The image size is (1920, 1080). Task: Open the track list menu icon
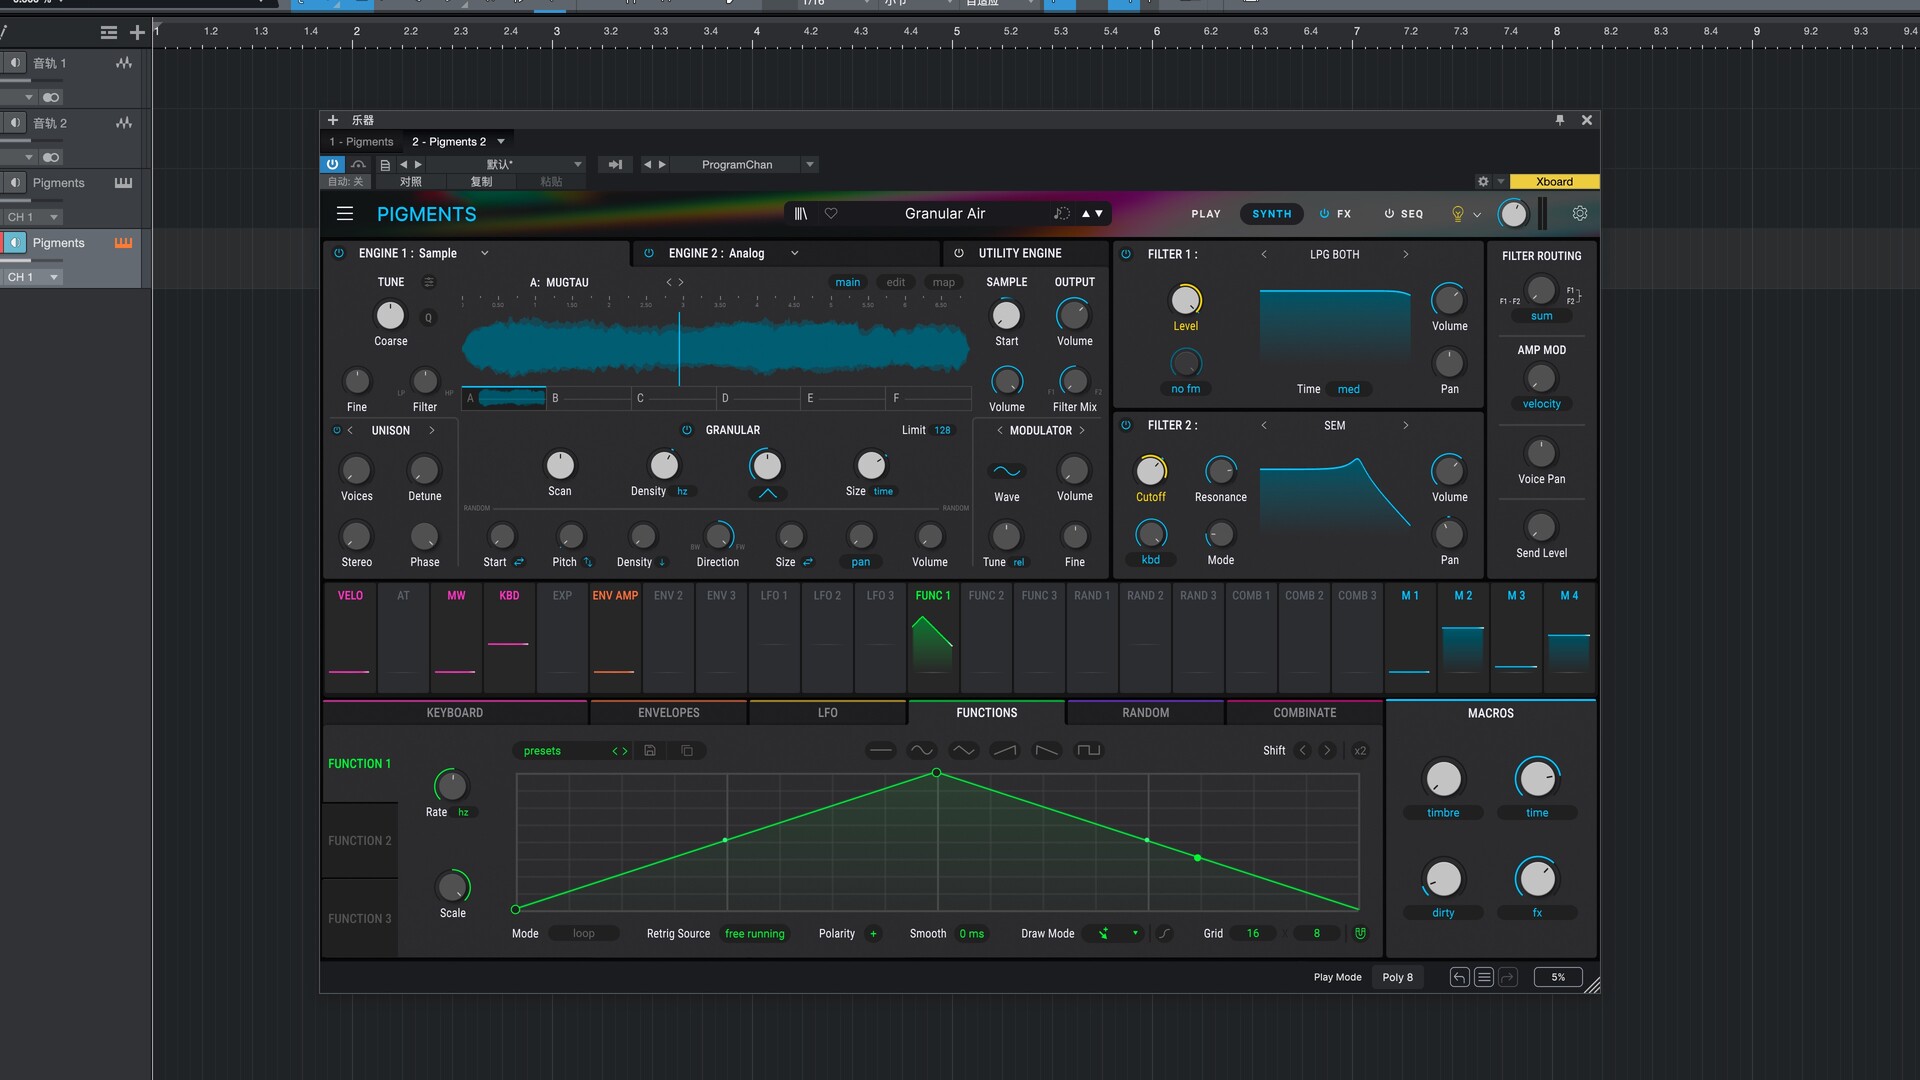point(109,32)
